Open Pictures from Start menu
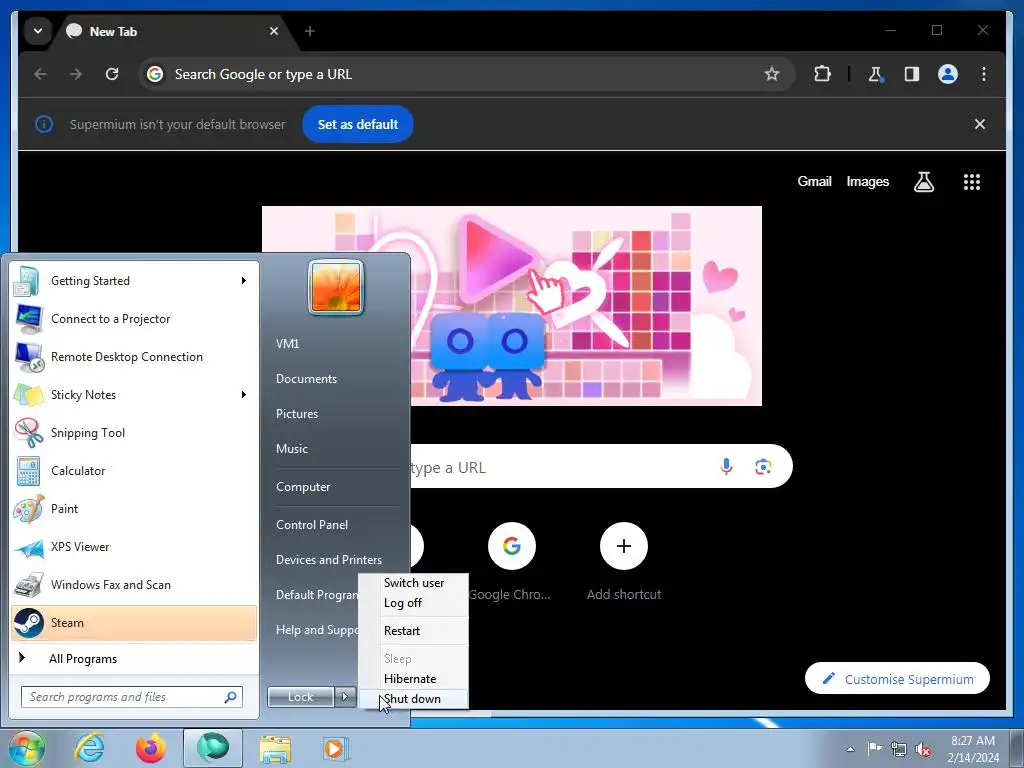Viewport: 1024px width, 768px height. pos(297,414)
